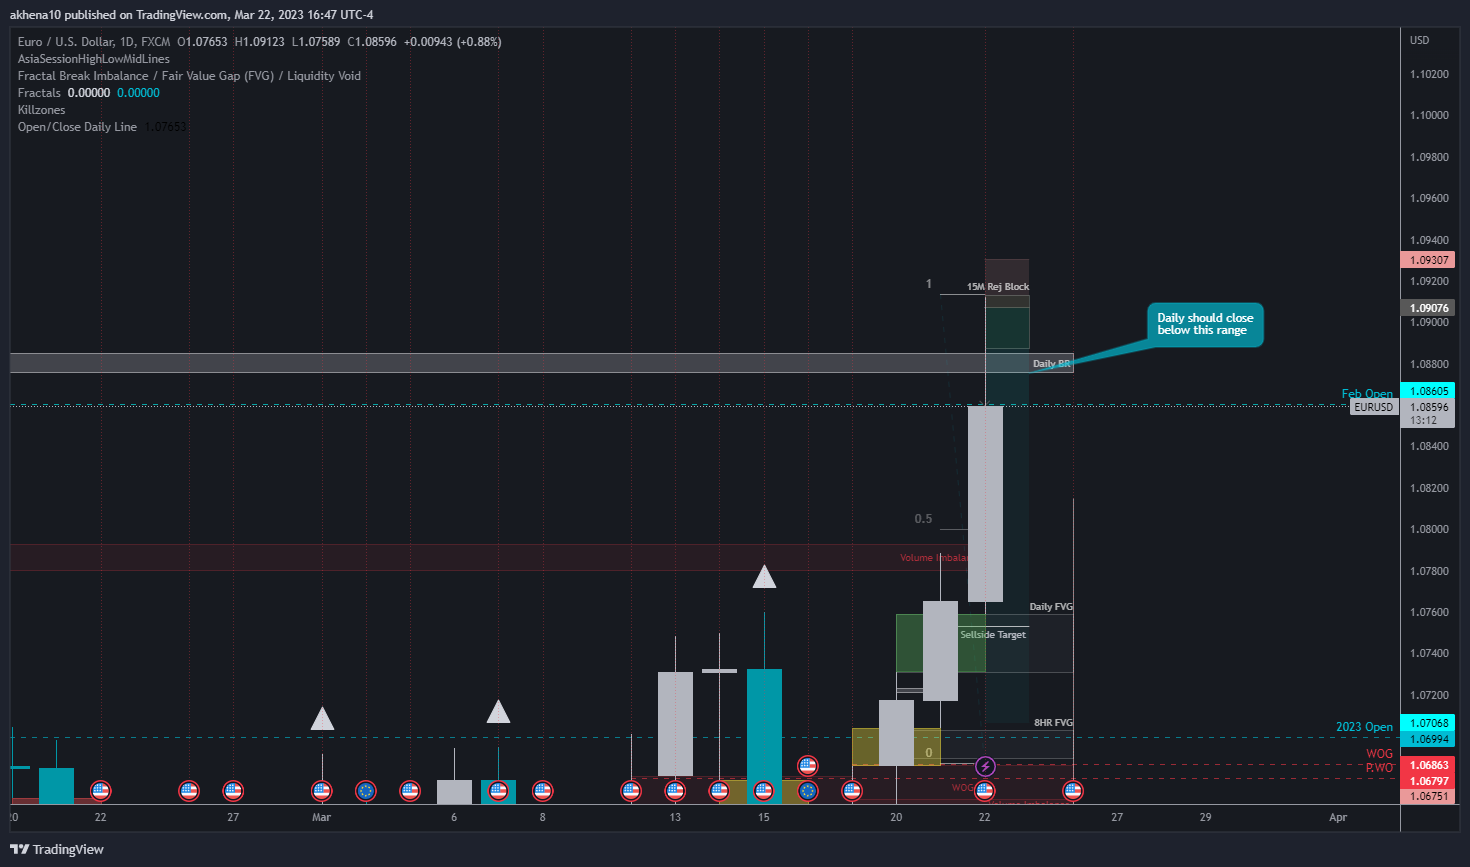Click the 'Daily should close below this range' callout
This screenshot has width=1470, height=867.
point(1205,325)
